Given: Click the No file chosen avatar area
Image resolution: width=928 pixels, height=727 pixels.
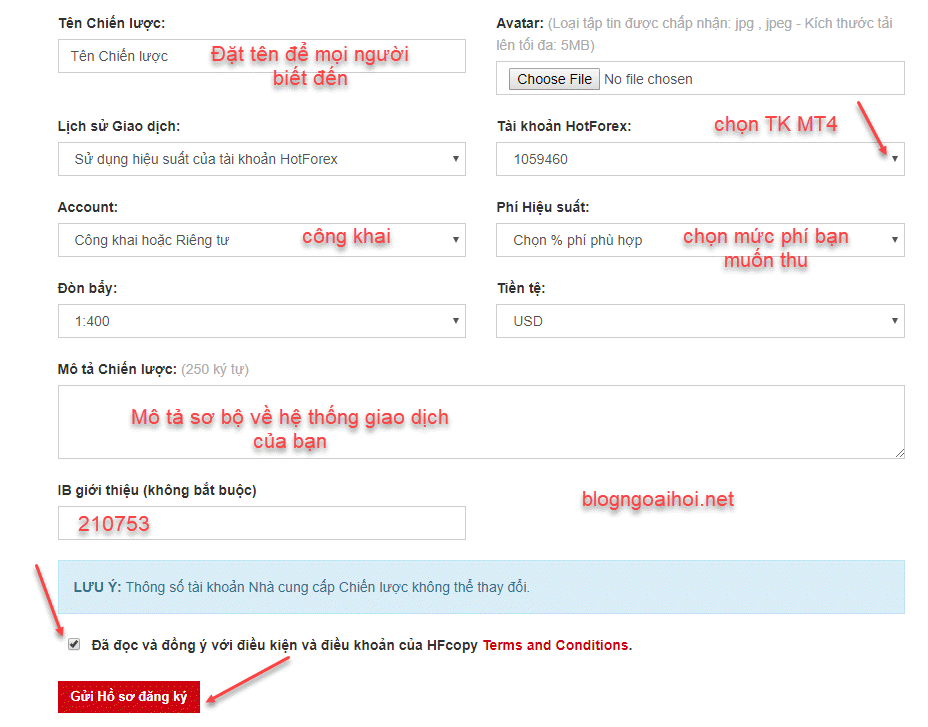Looking at the screenshot, I should 650,78.
